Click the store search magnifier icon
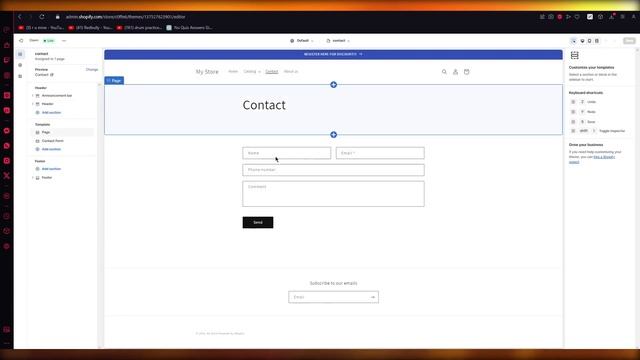The image size is (640, 360). click(x=444, y=72)
